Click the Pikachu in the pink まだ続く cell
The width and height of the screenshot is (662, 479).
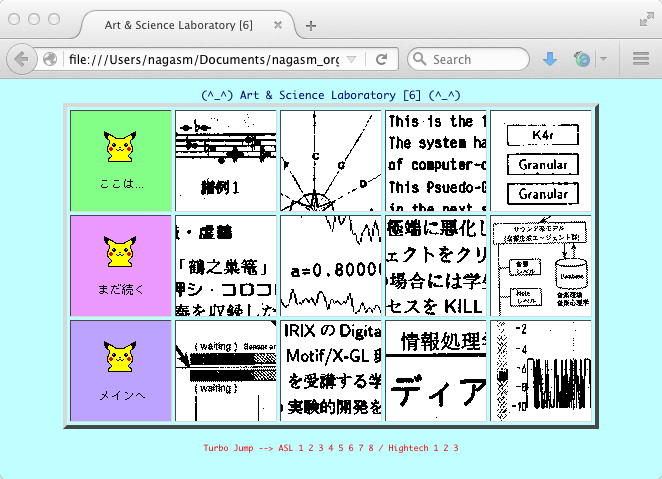point(120,252)
